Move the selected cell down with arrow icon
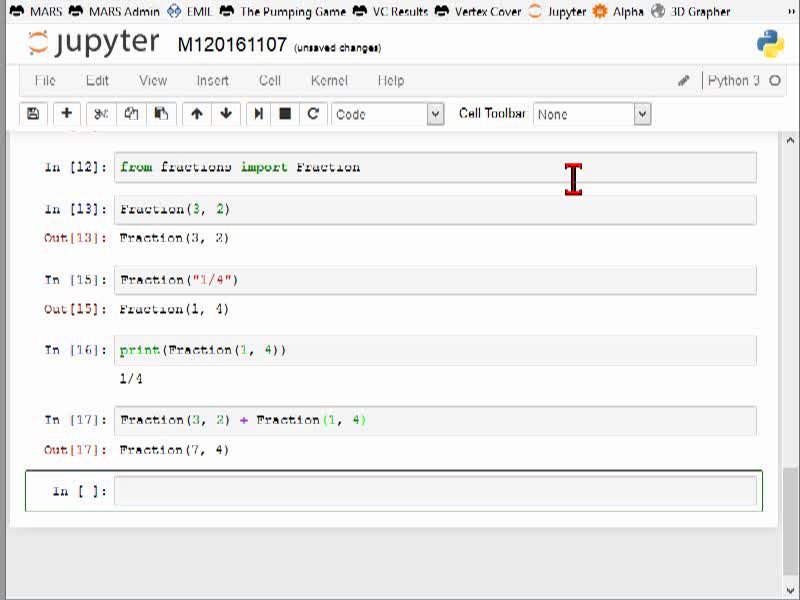 226,114
